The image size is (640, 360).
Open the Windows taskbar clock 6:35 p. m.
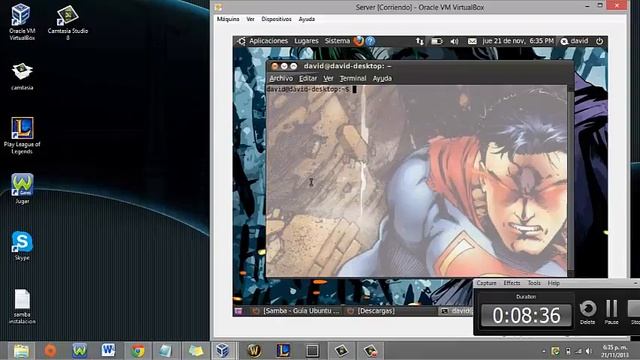click(614, 351)
